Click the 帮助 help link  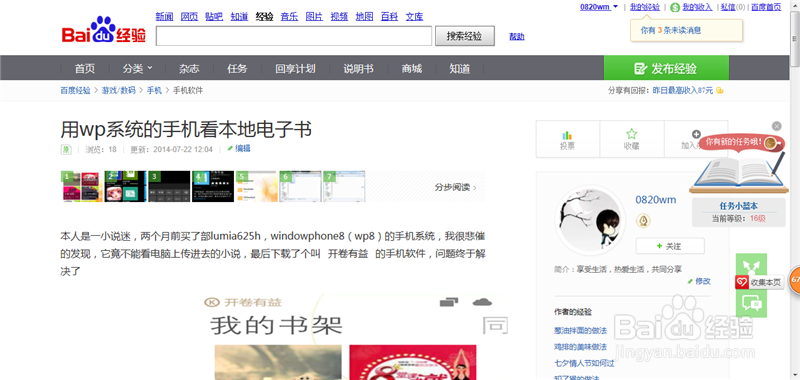[517, 37]
